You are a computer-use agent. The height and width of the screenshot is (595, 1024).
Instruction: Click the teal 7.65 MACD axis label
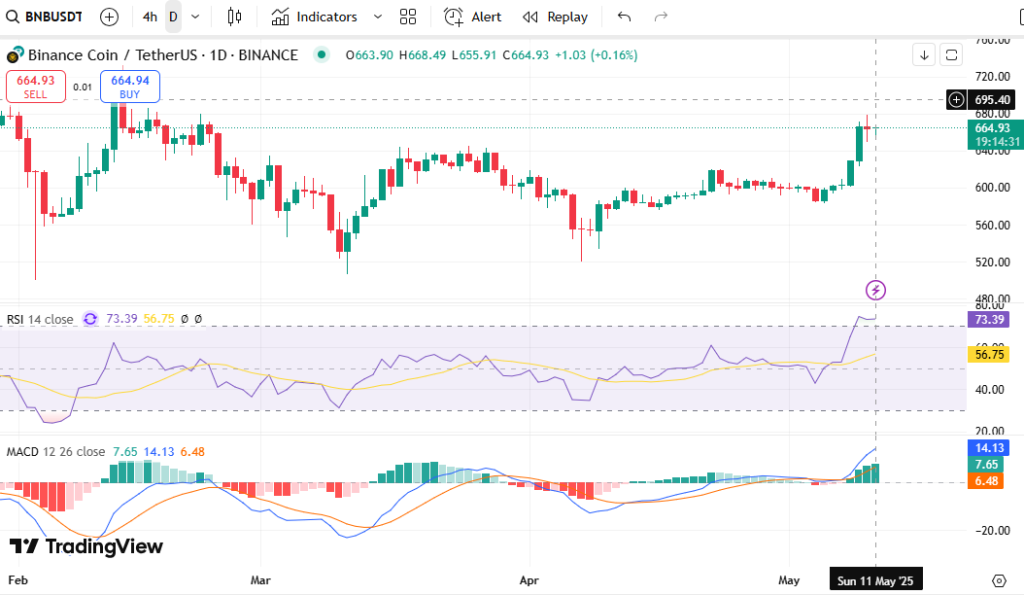click(x=985, y=464)
